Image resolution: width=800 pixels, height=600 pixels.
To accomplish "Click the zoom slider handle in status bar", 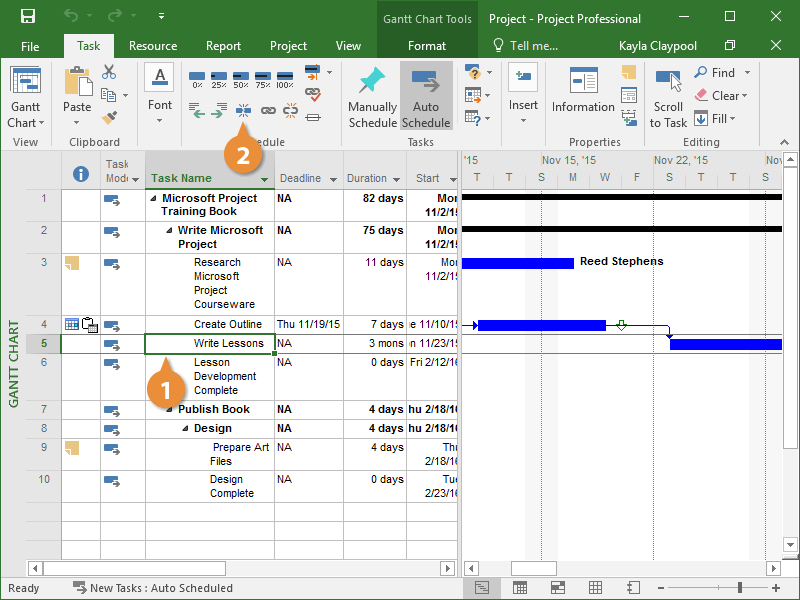I will (x=740, y=588).
